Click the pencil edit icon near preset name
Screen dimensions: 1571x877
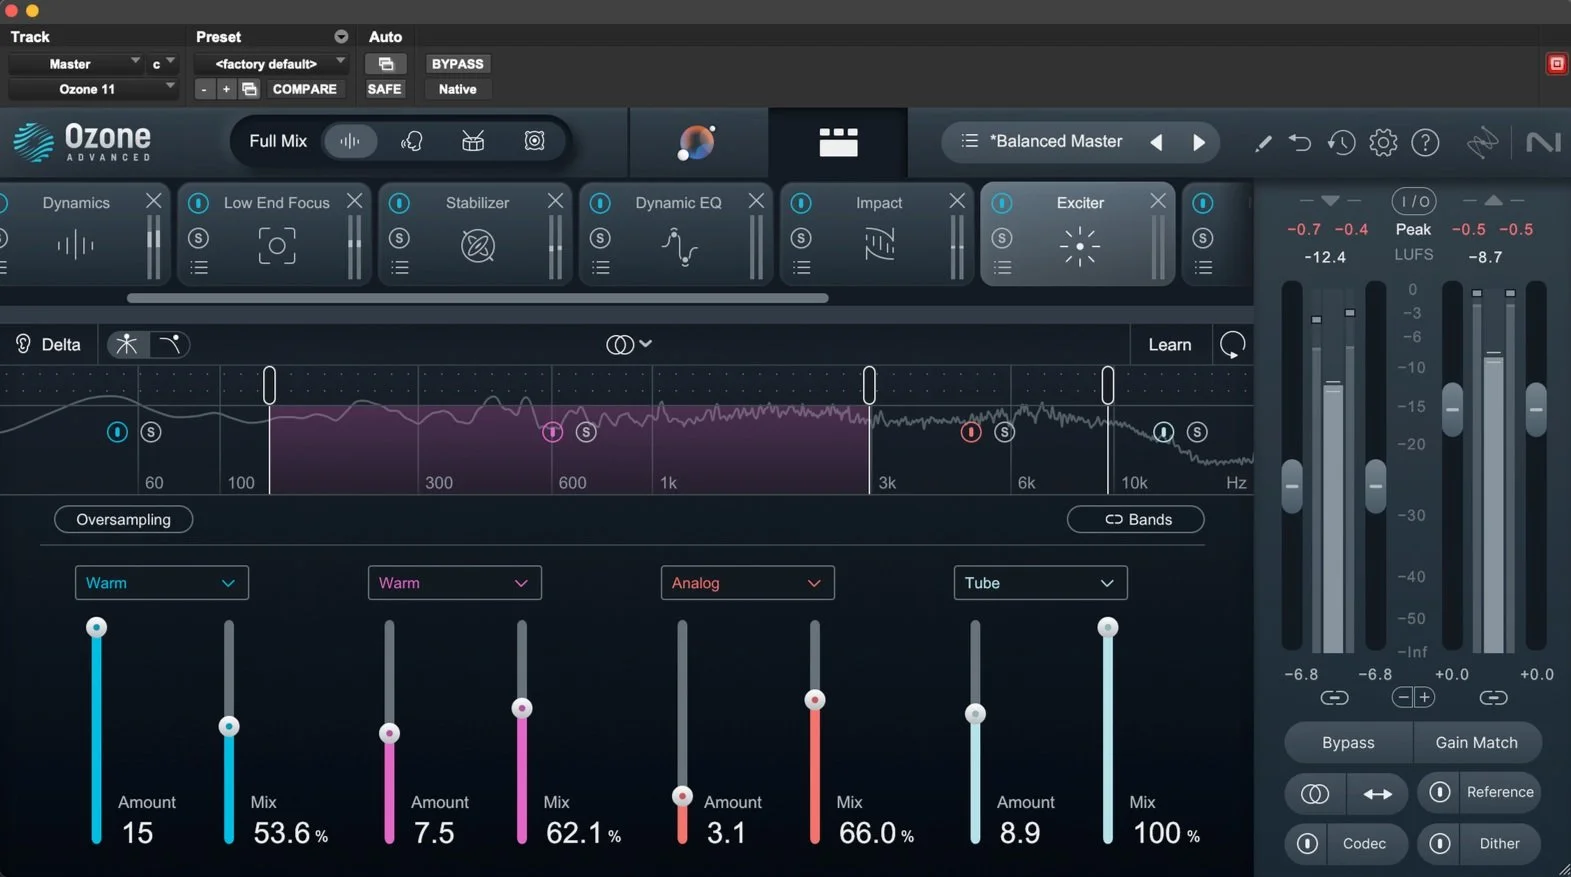pyautogui.click(x=1263, y=143)
